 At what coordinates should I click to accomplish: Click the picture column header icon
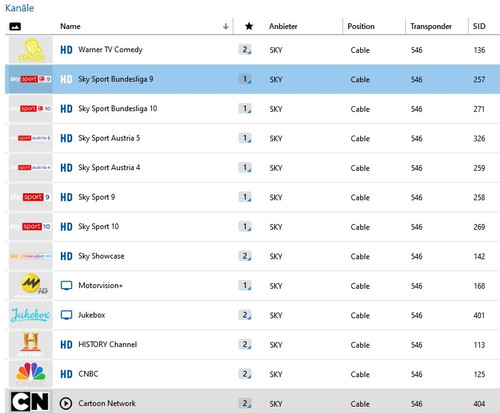pos(15,26)
